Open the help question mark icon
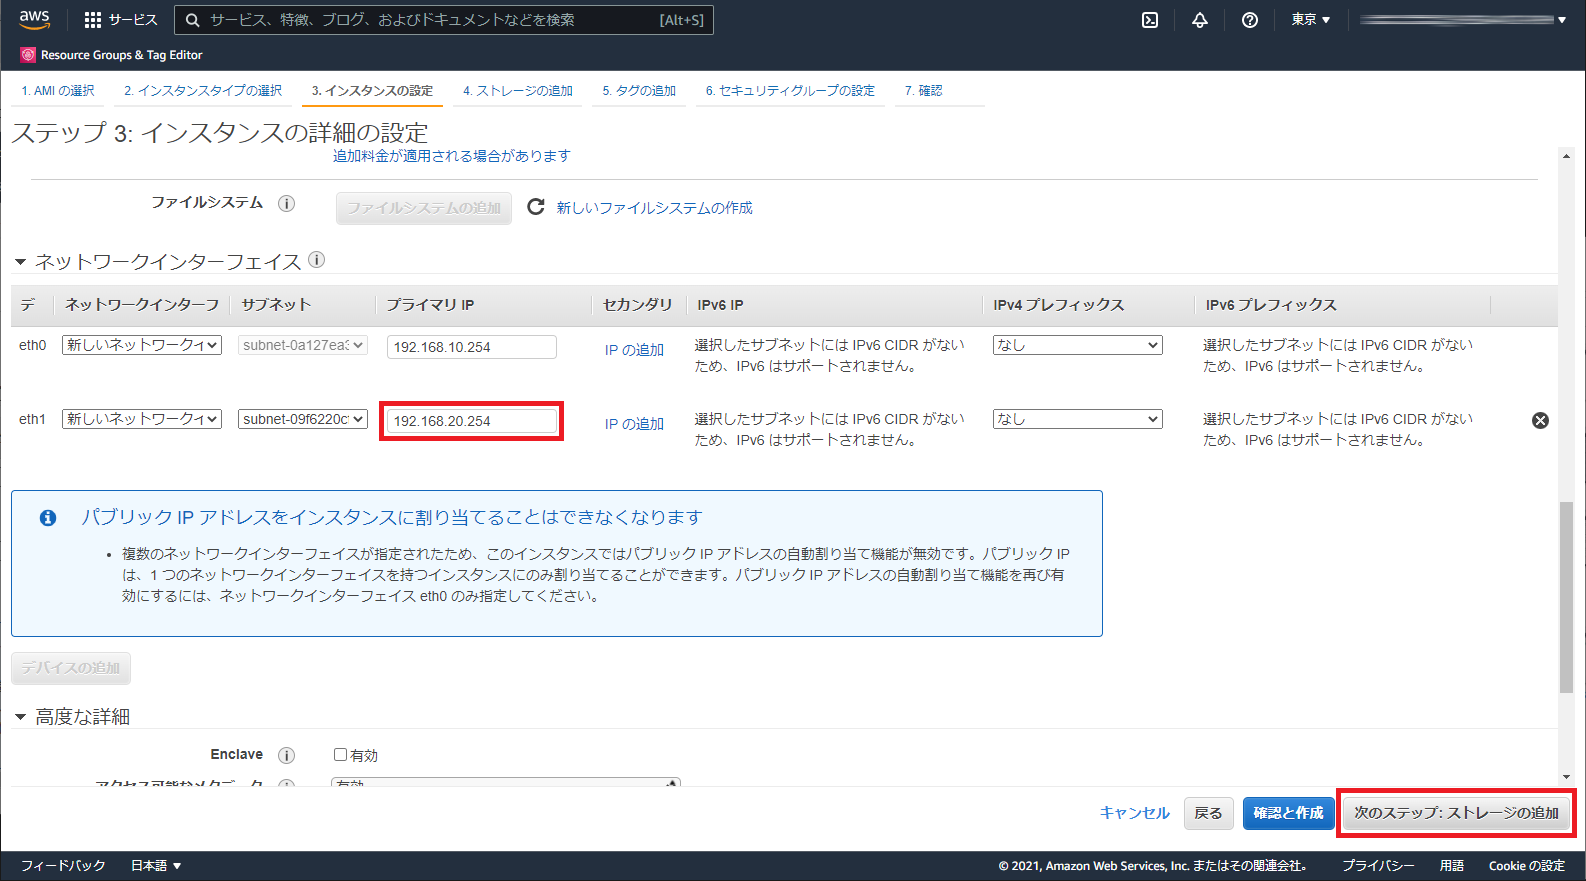Screen dimensions: 1586x881 tap(1250, 20)
